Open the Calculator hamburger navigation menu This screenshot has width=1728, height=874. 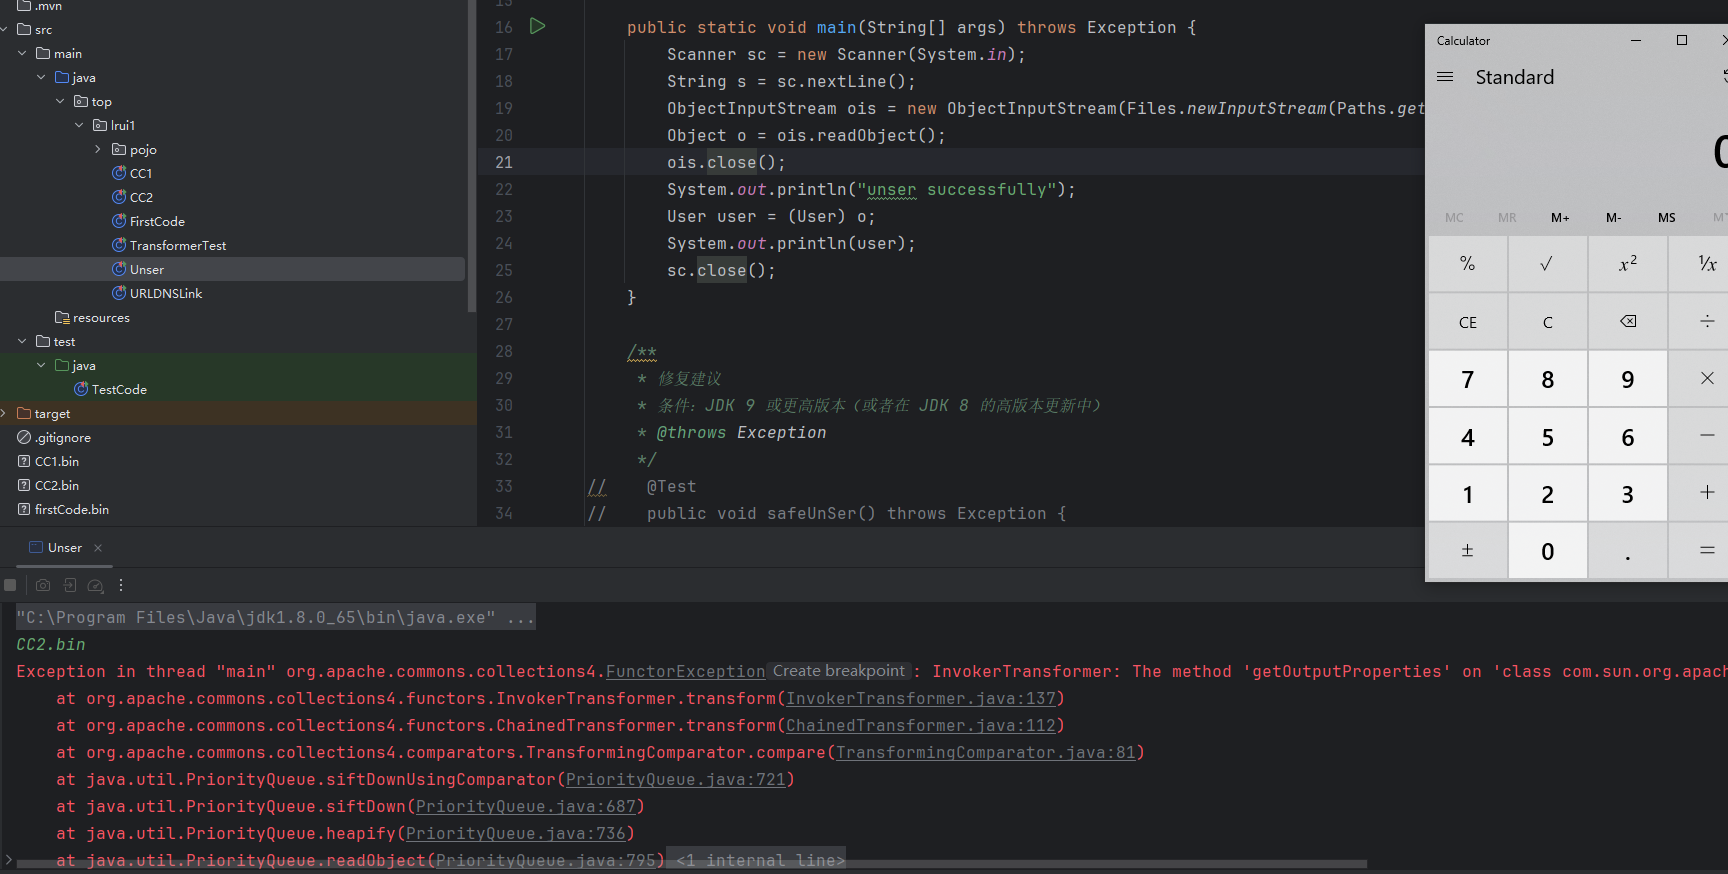[x=1445, y=77]
